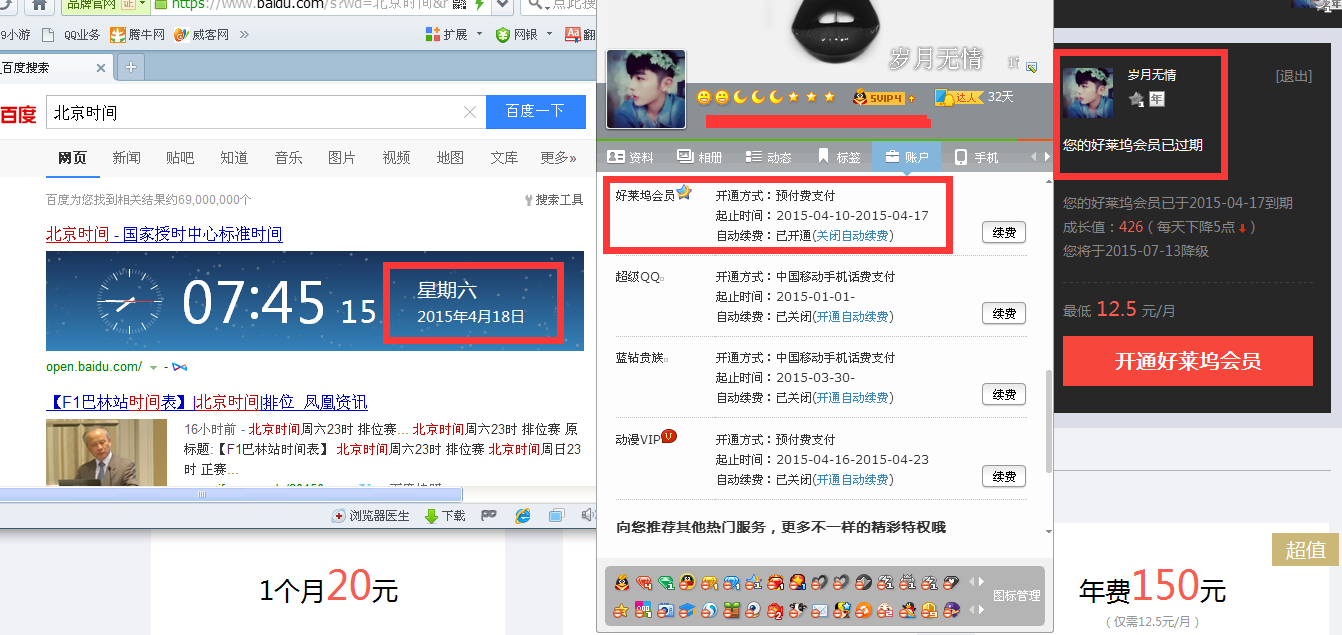Open the 相册 tab in QQ profile
1342x635 pixels.
tap(699, 157)
